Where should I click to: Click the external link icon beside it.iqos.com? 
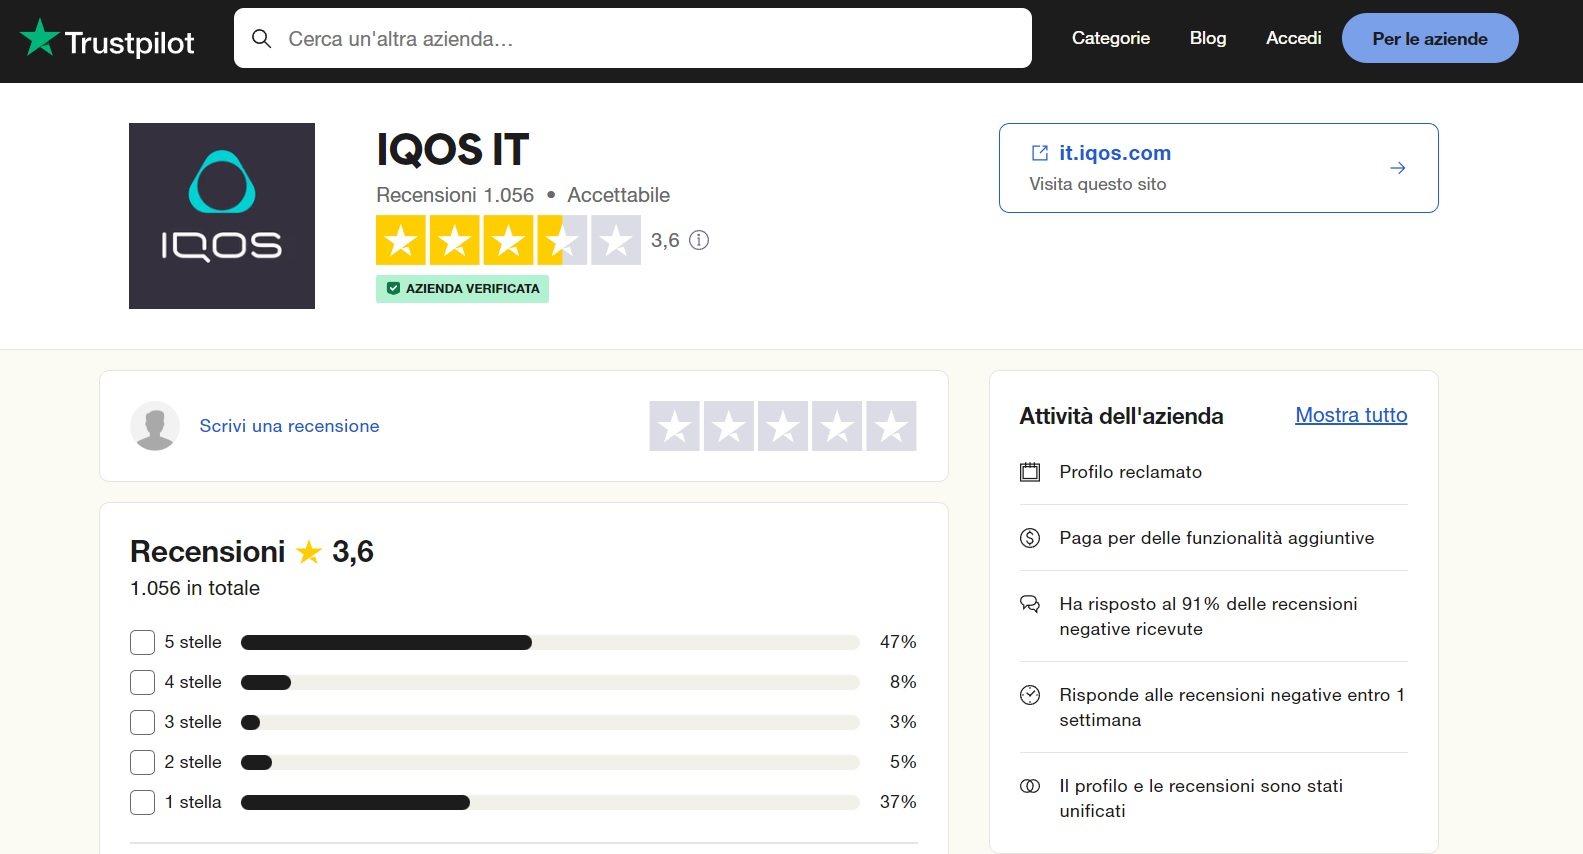pyautogui.click(x=1039, y=153)
